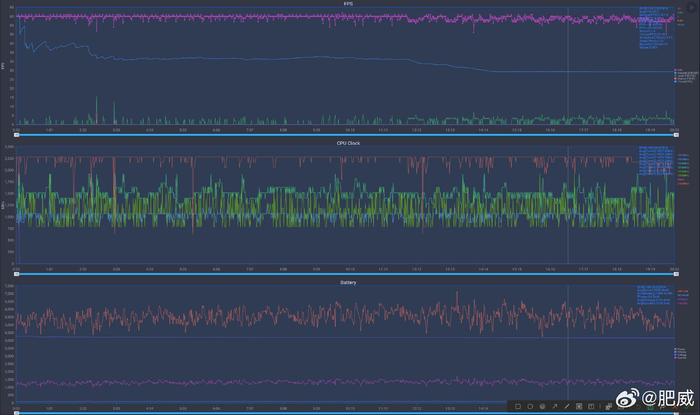Screen dimensions: 700x415
Task: Click the FPS chart title
Action: coord(348,4)
